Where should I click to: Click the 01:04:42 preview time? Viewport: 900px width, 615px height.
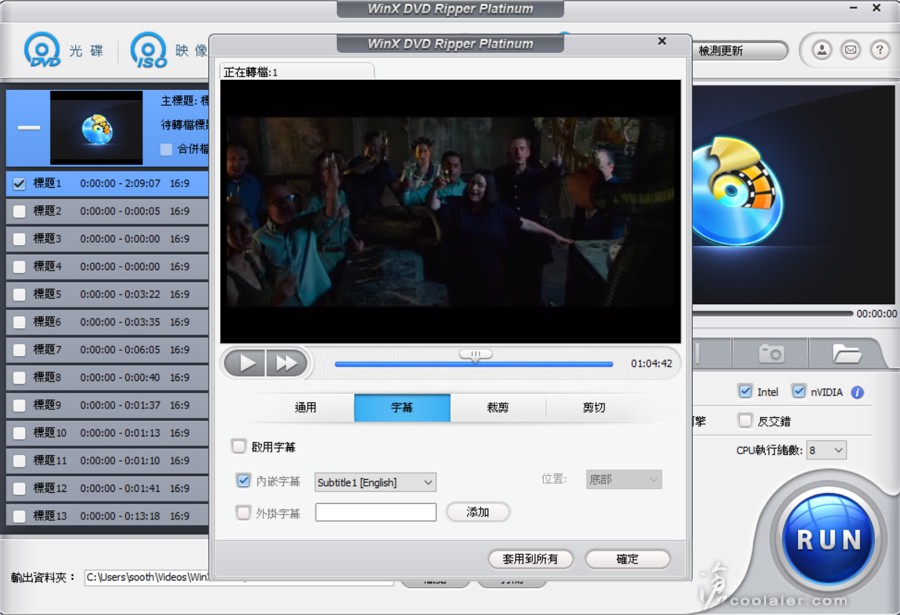pyautogui.click(x=651, y=363)
